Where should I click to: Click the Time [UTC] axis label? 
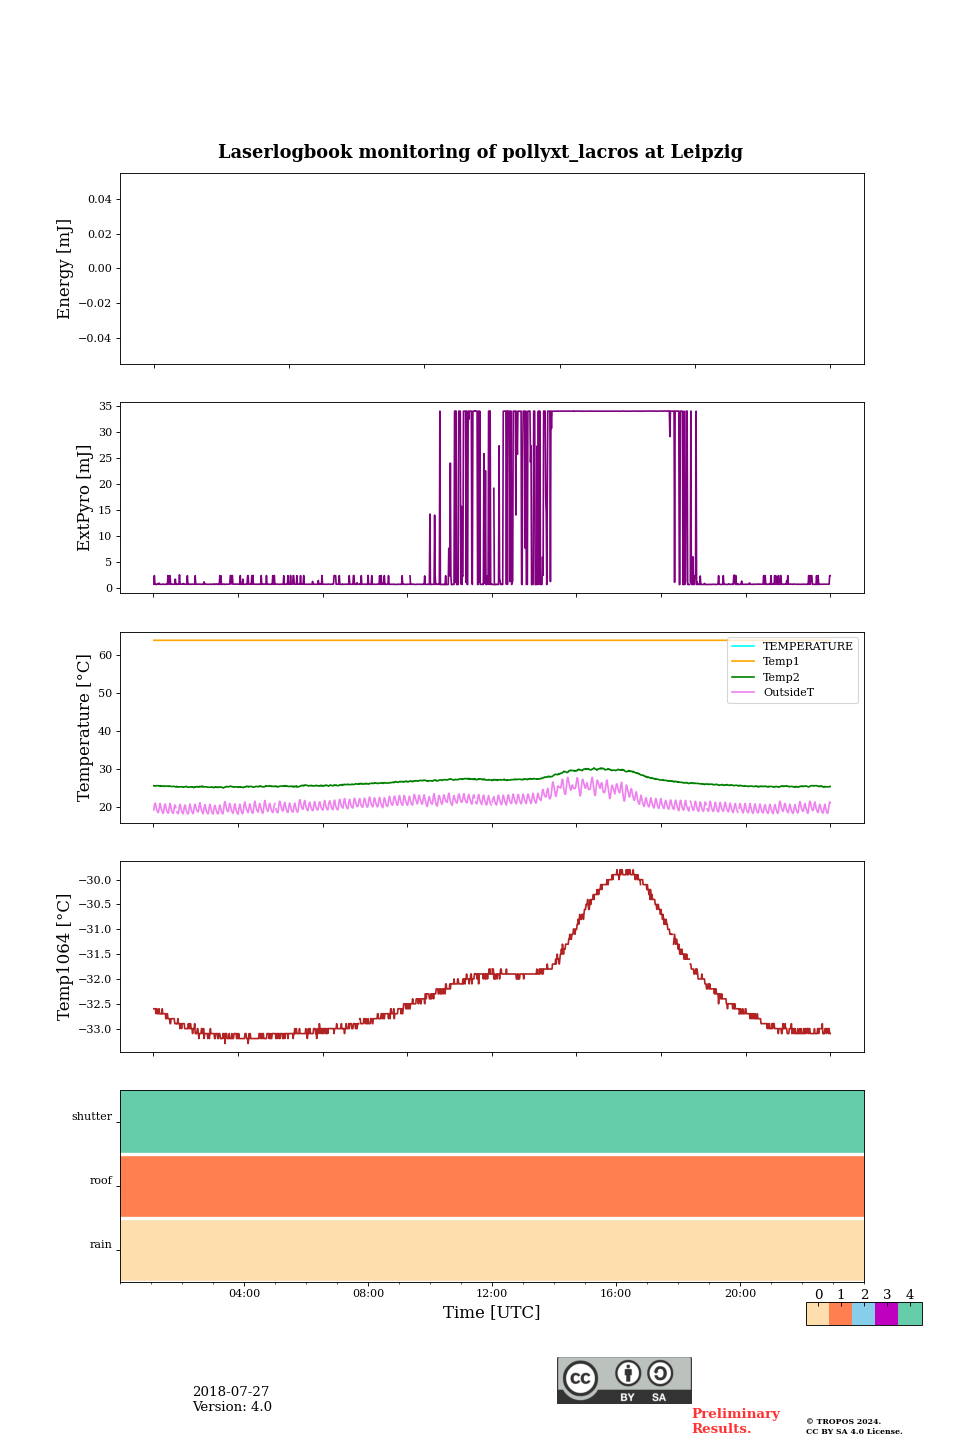[x=492, y=1313]
